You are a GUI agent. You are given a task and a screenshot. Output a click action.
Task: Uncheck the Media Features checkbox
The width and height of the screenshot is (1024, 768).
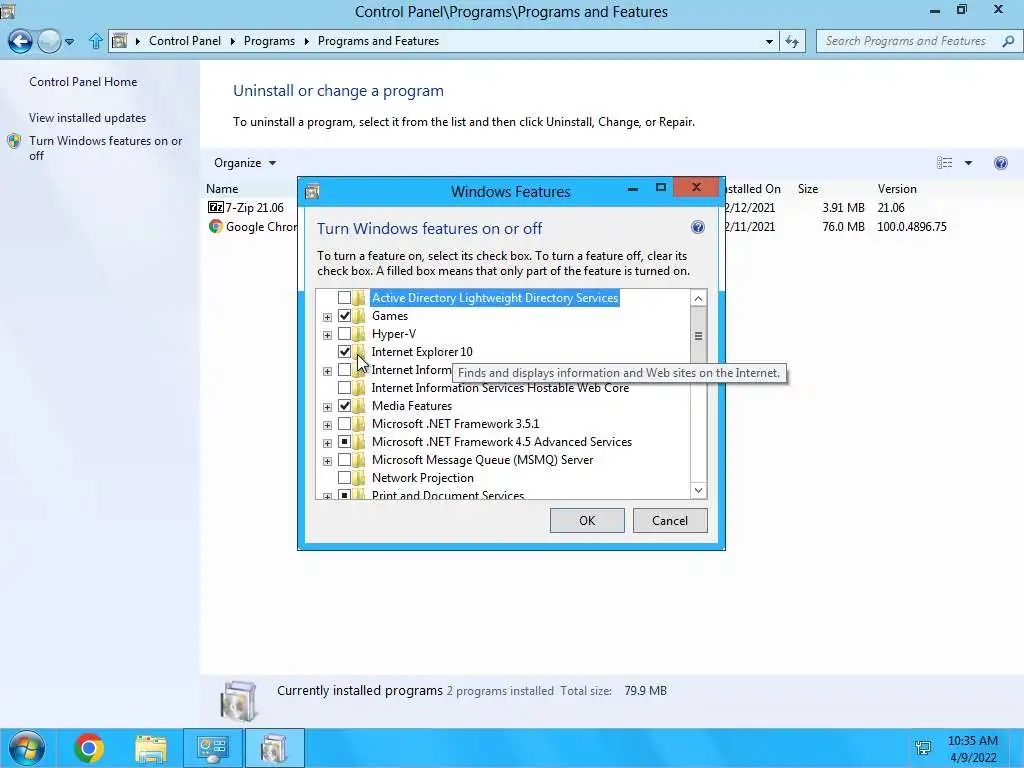pos(344,406)
